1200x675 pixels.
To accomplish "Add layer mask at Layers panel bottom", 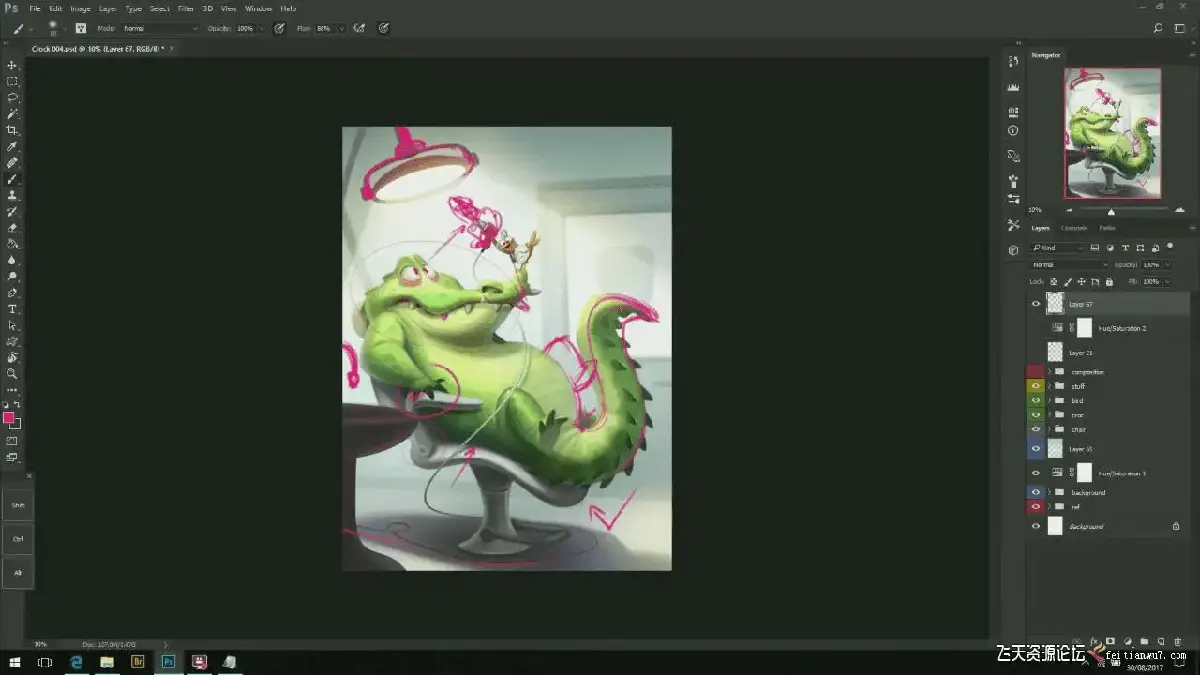I will point(1110,641).
